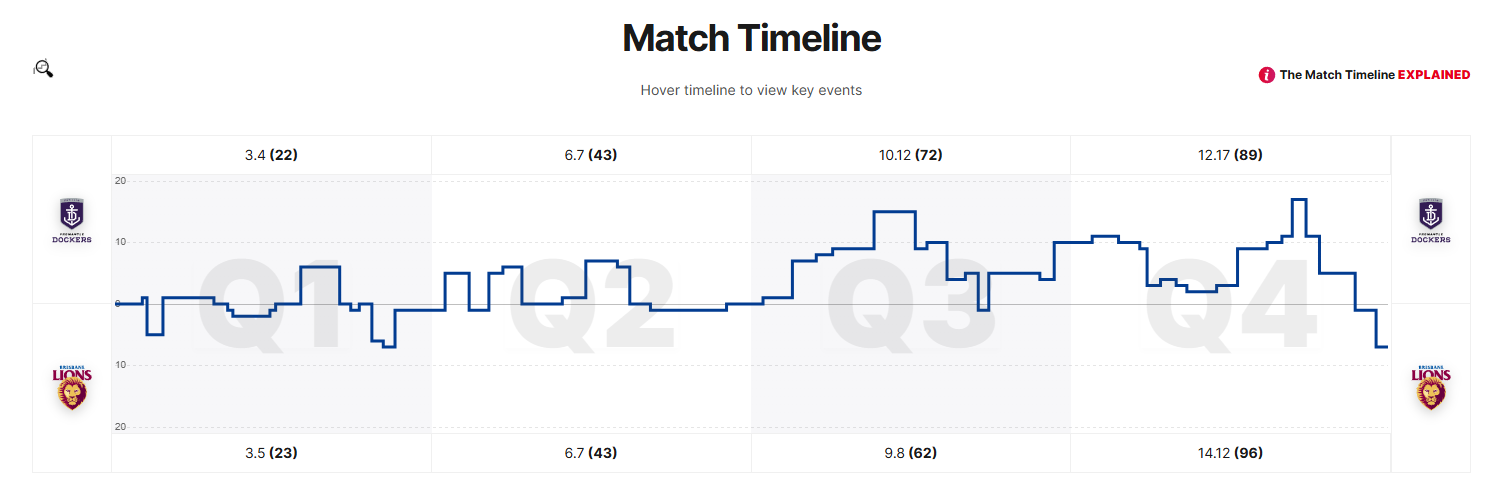Click the red info icon

(x=1267, y=75)
